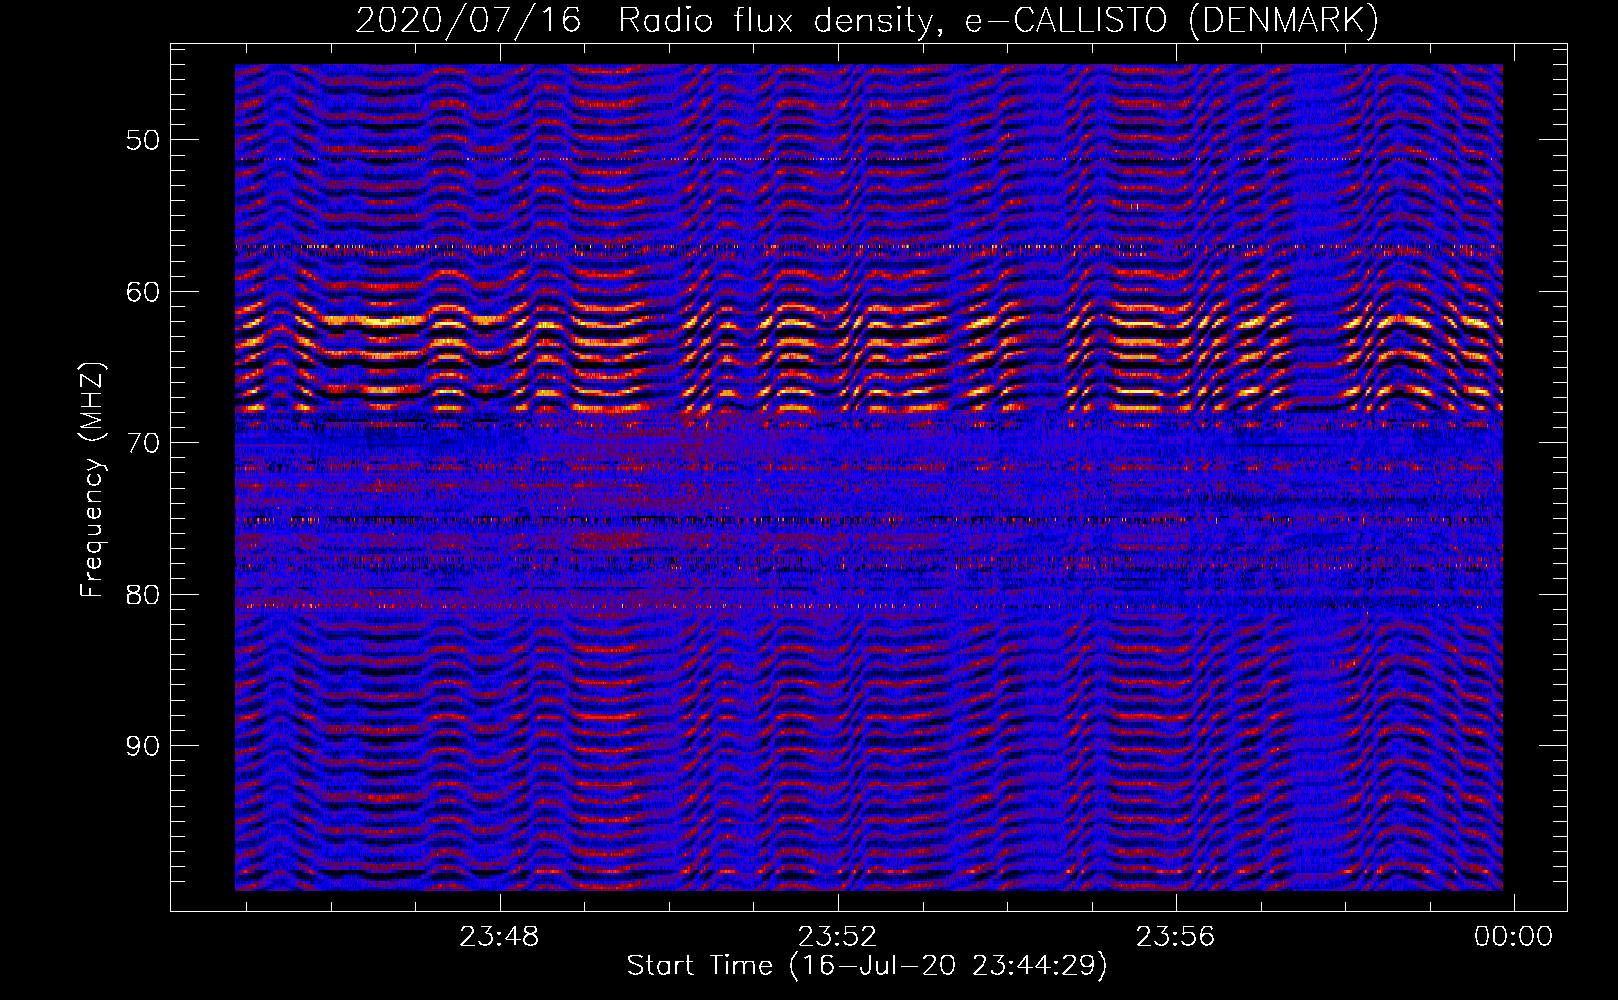Click the 'Start Time (16-Jul-20 23:44:29)' label
The height and width of the screenshot is (1000, 1618).
pyautogui.click(x=867, y=966)
